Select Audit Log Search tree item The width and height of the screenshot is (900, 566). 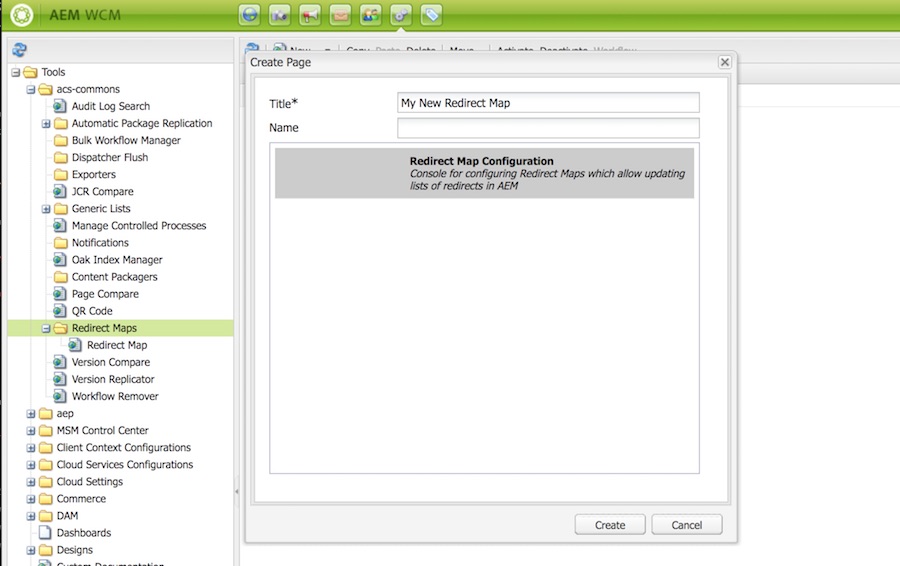(x=111, y=106)
